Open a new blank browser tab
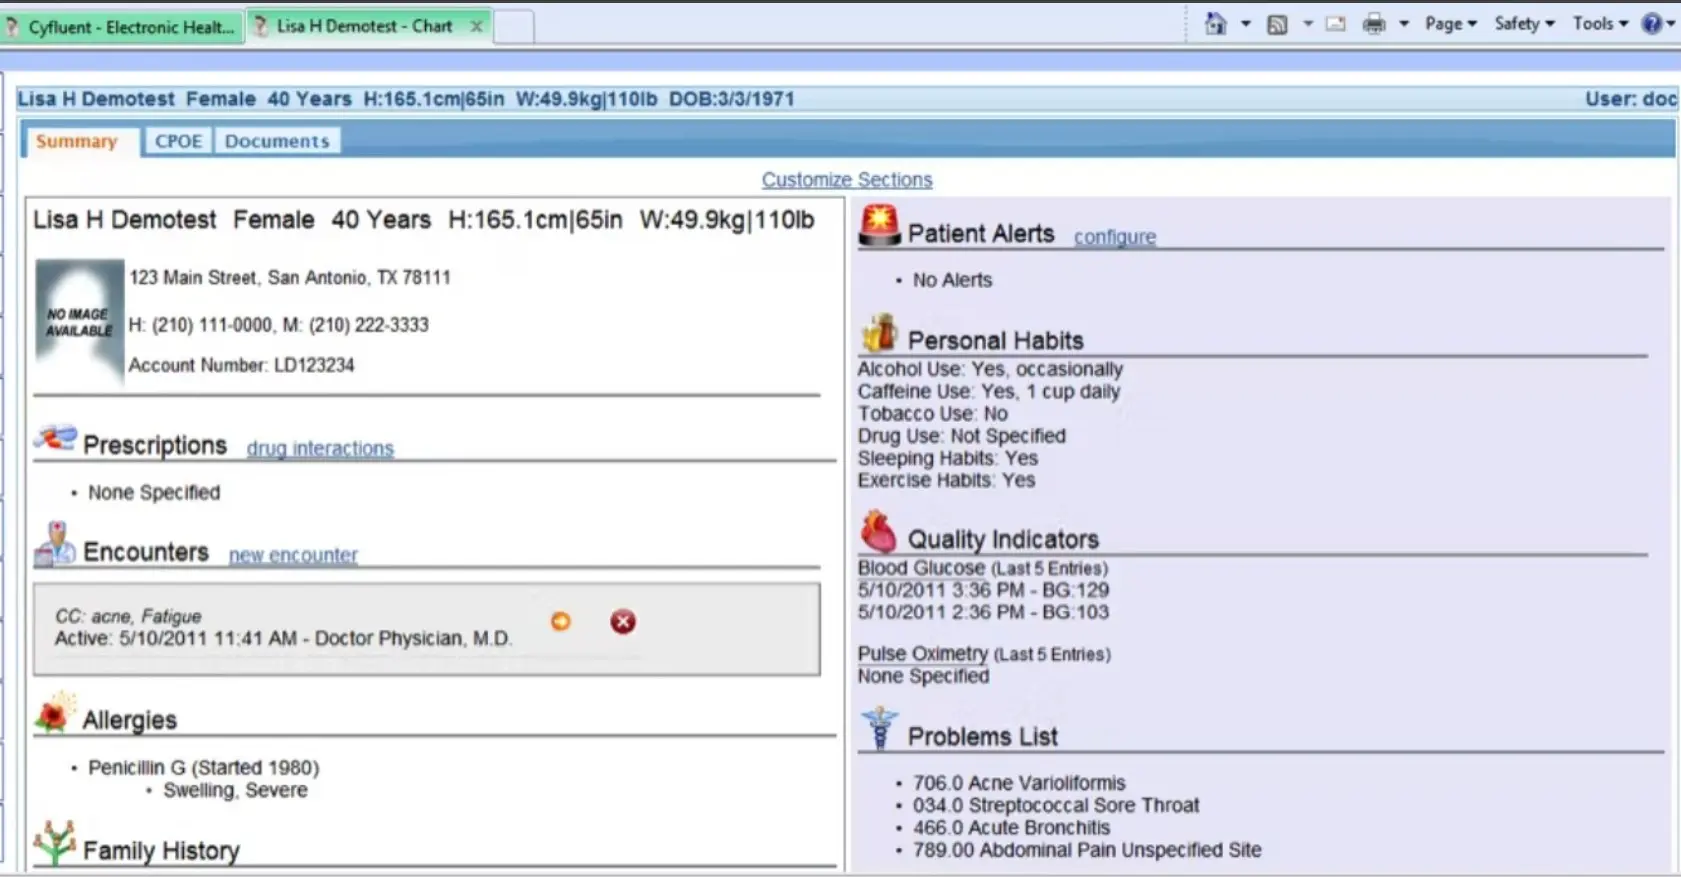 [x=514, y=27]
